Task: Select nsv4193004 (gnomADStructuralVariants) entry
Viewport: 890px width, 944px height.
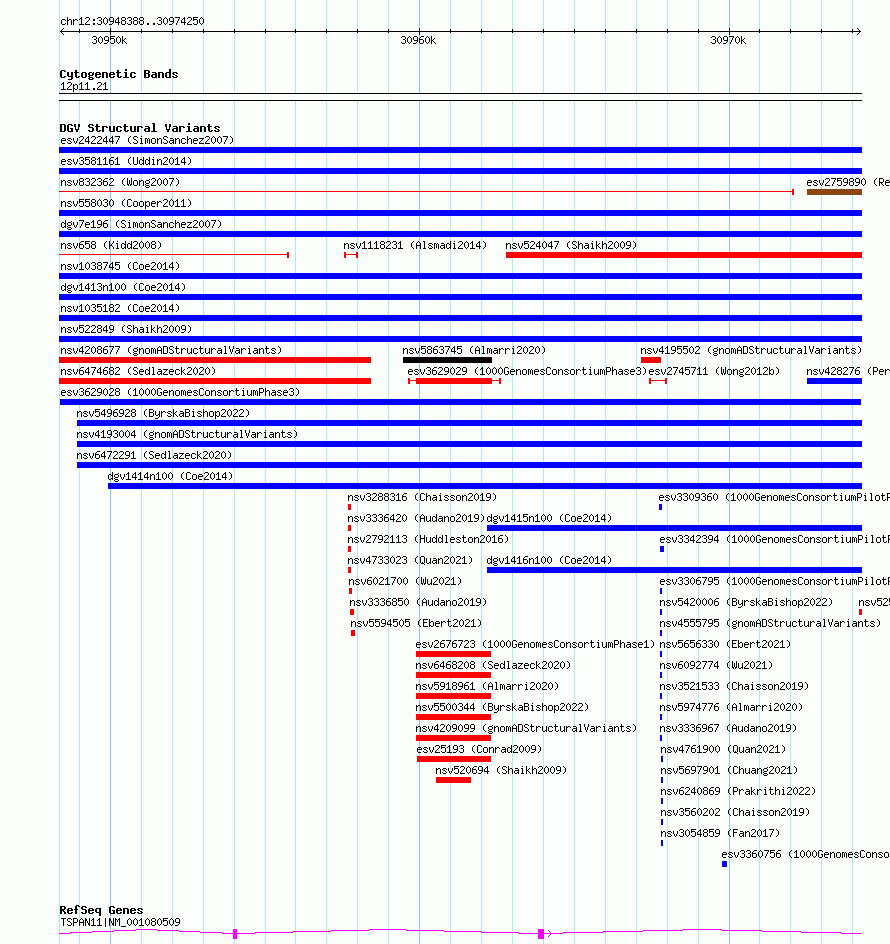Action: [187, 435]
